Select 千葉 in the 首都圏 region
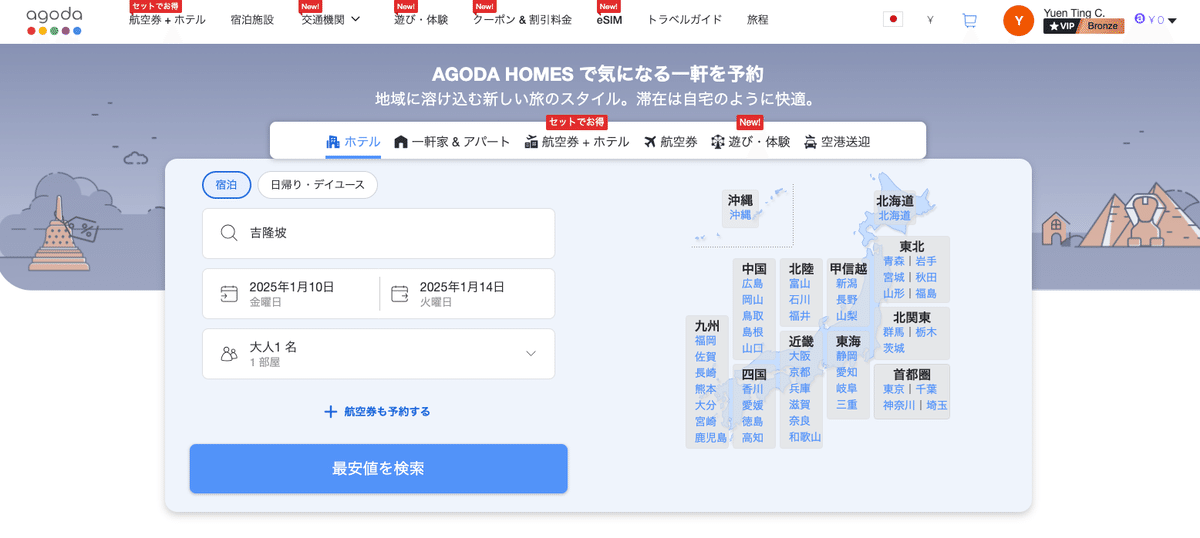 926,389
